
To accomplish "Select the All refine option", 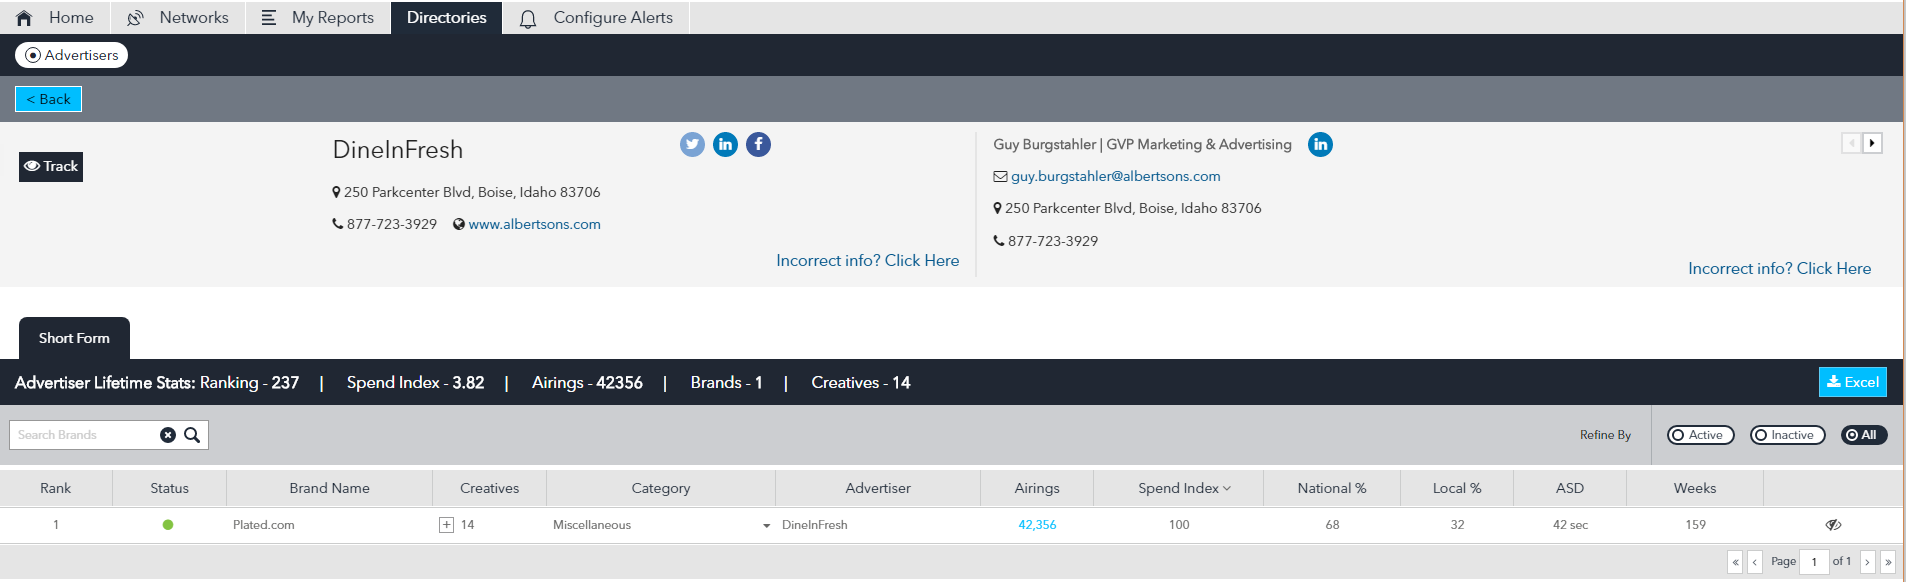I will click(1864, 435).
